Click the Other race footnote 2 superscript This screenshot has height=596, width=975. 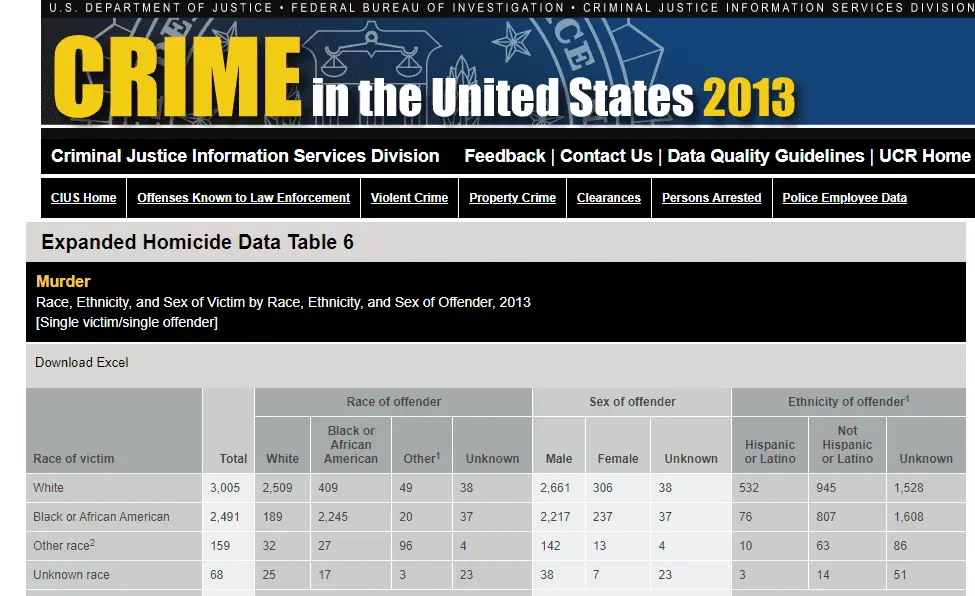(x=92, y=542)
